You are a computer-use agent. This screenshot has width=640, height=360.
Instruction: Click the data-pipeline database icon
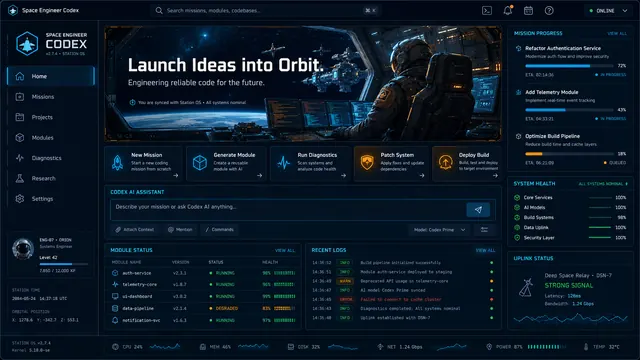click(115, 308)
